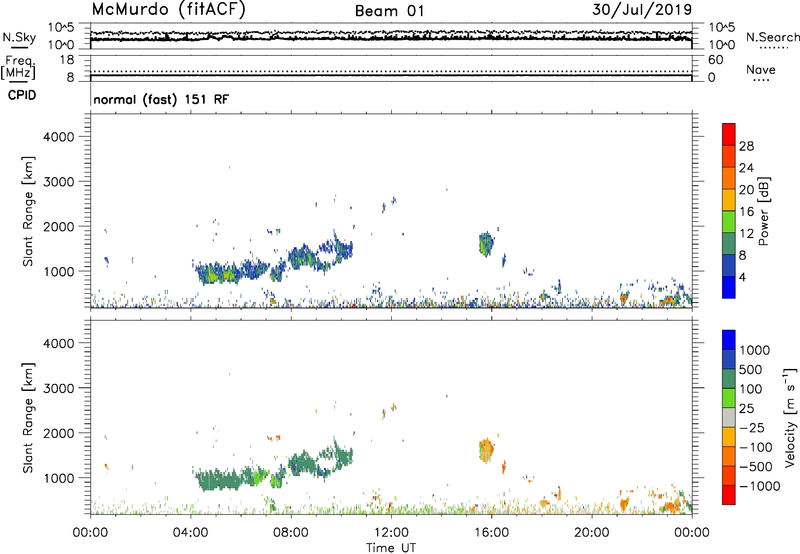The height and width of the screenshot is (554, 800).
Task: Click the 25 label on Velocity colorbar
Action: pos(746,408)
